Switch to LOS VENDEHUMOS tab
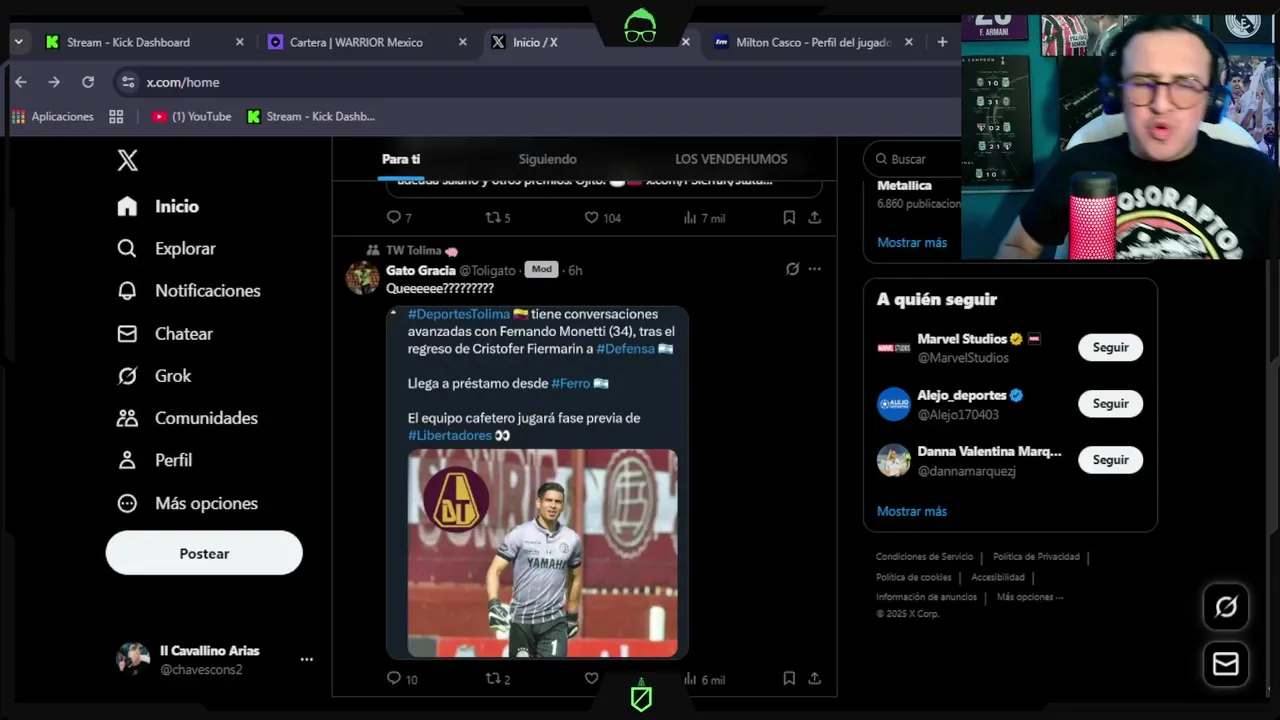This screenshot has width=1280, height=720. click(x=731, y=159)
